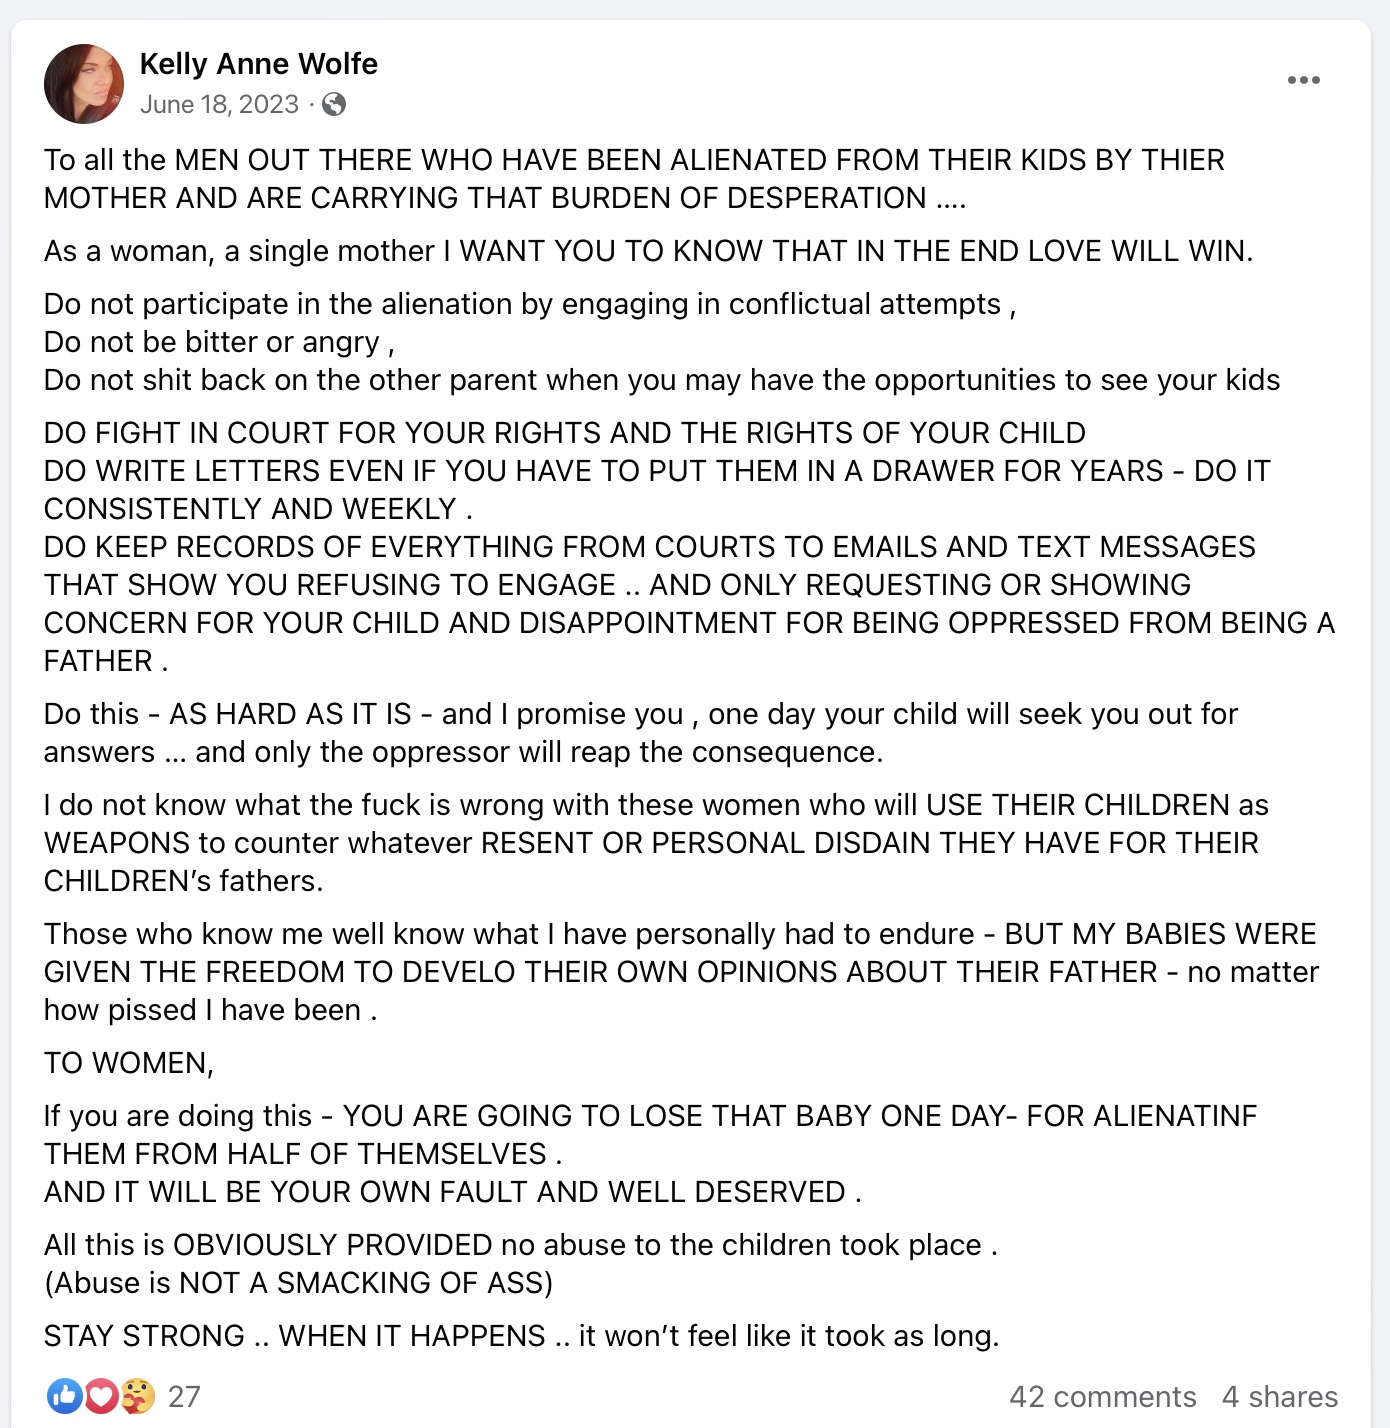
Task: Click the blue thumbs-up Like reaction icon
Action: (65, 1396)
